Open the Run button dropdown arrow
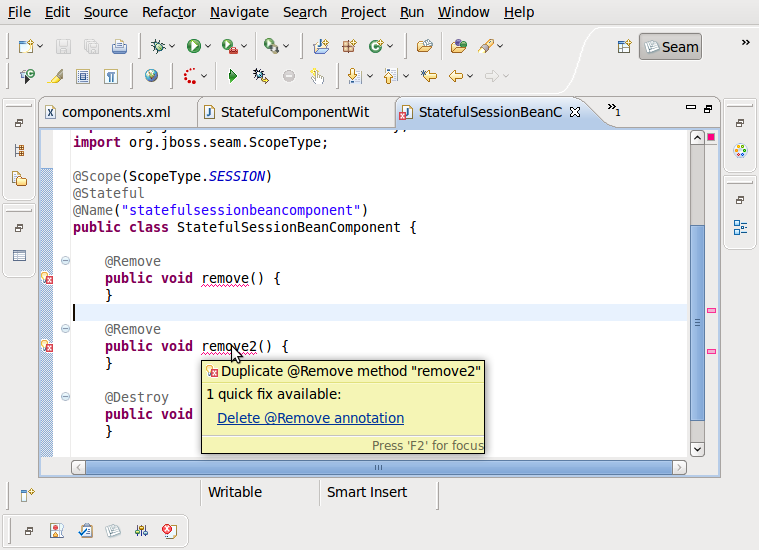Viewport: 759px width, 550px height. point(210,47)
